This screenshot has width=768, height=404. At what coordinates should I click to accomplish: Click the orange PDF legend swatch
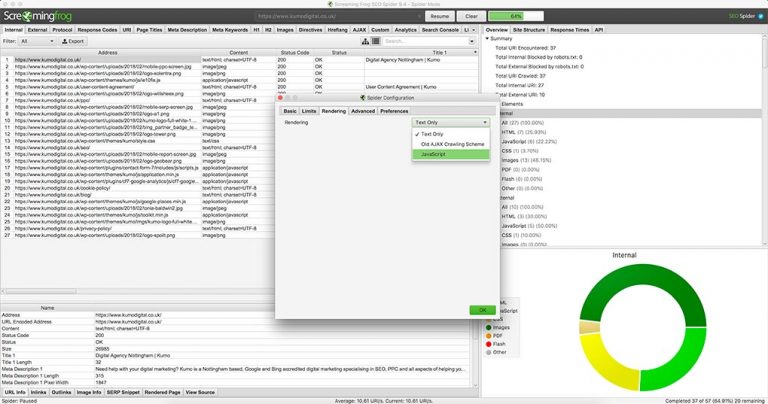[488, 336]
